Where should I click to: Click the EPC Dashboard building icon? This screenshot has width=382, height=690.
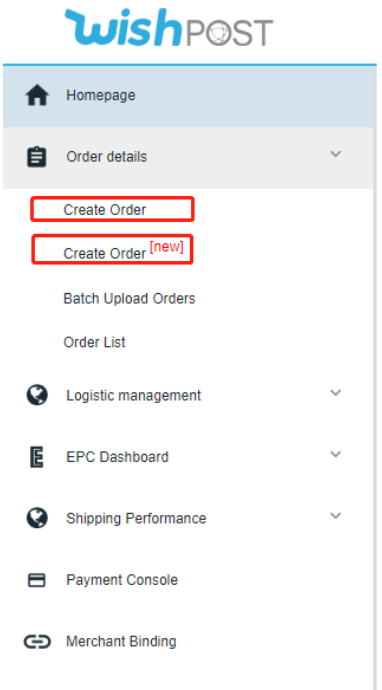tap(37, 457)
